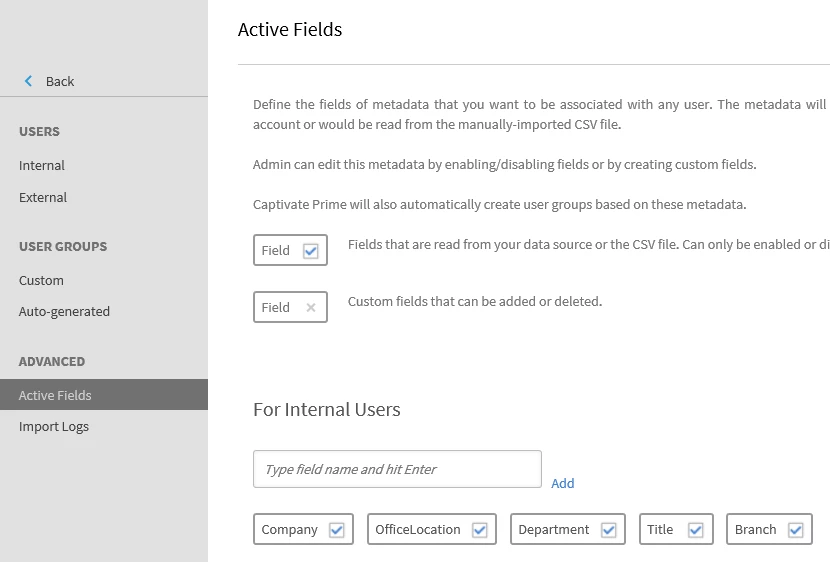
Task: Click the Company field chip label
Action: [290, 530]
